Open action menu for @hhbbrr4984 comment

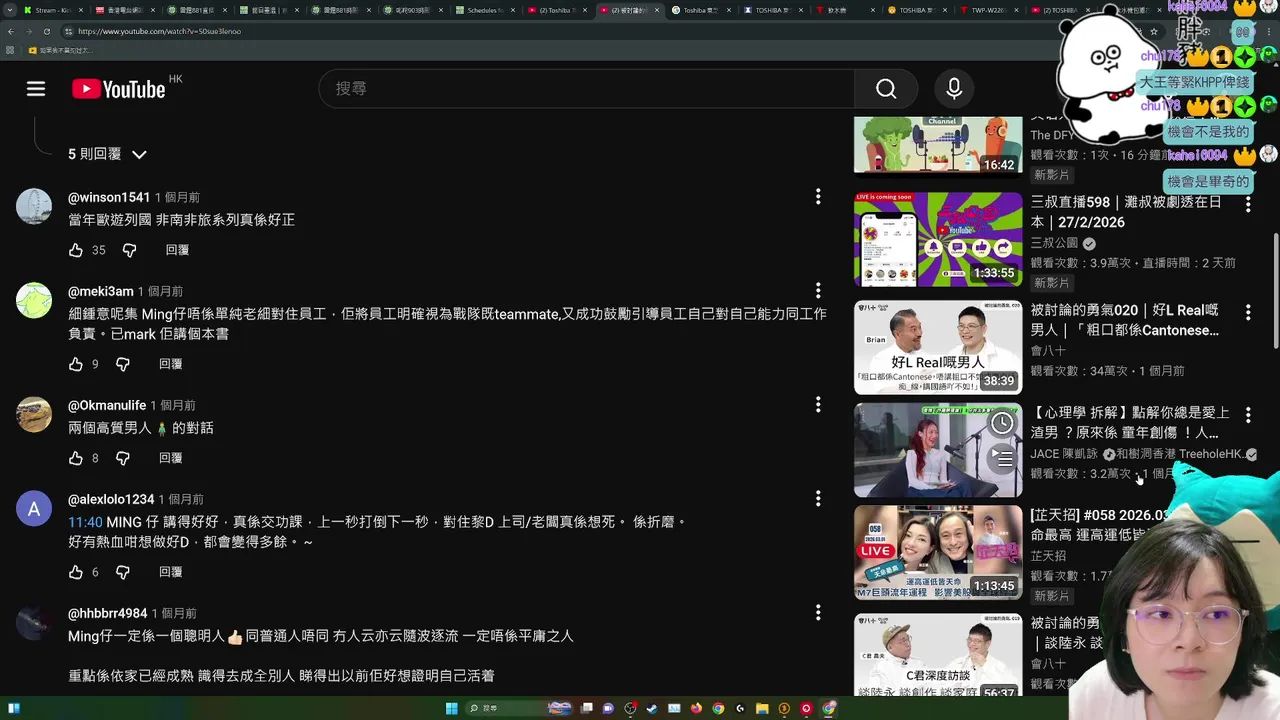(818, 612)
